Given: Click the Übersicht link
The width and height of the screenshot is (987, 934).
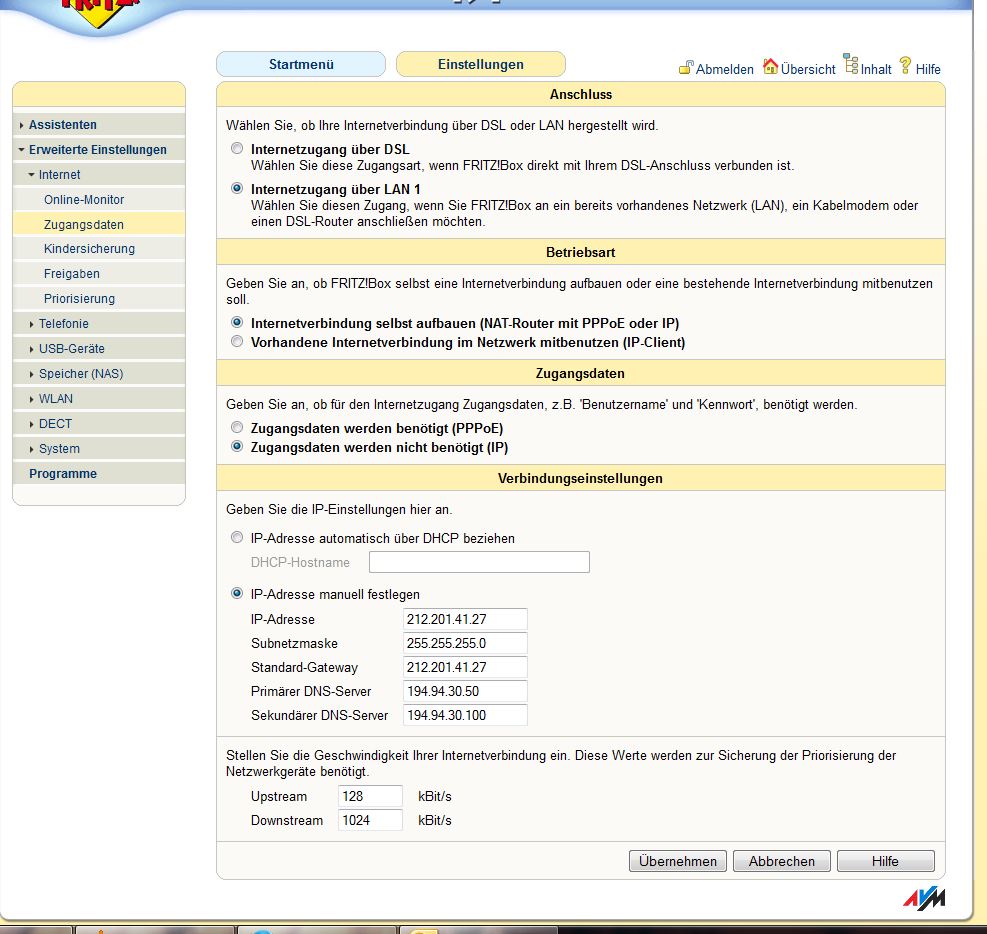Looking at the screenshot, I should 808,69.
